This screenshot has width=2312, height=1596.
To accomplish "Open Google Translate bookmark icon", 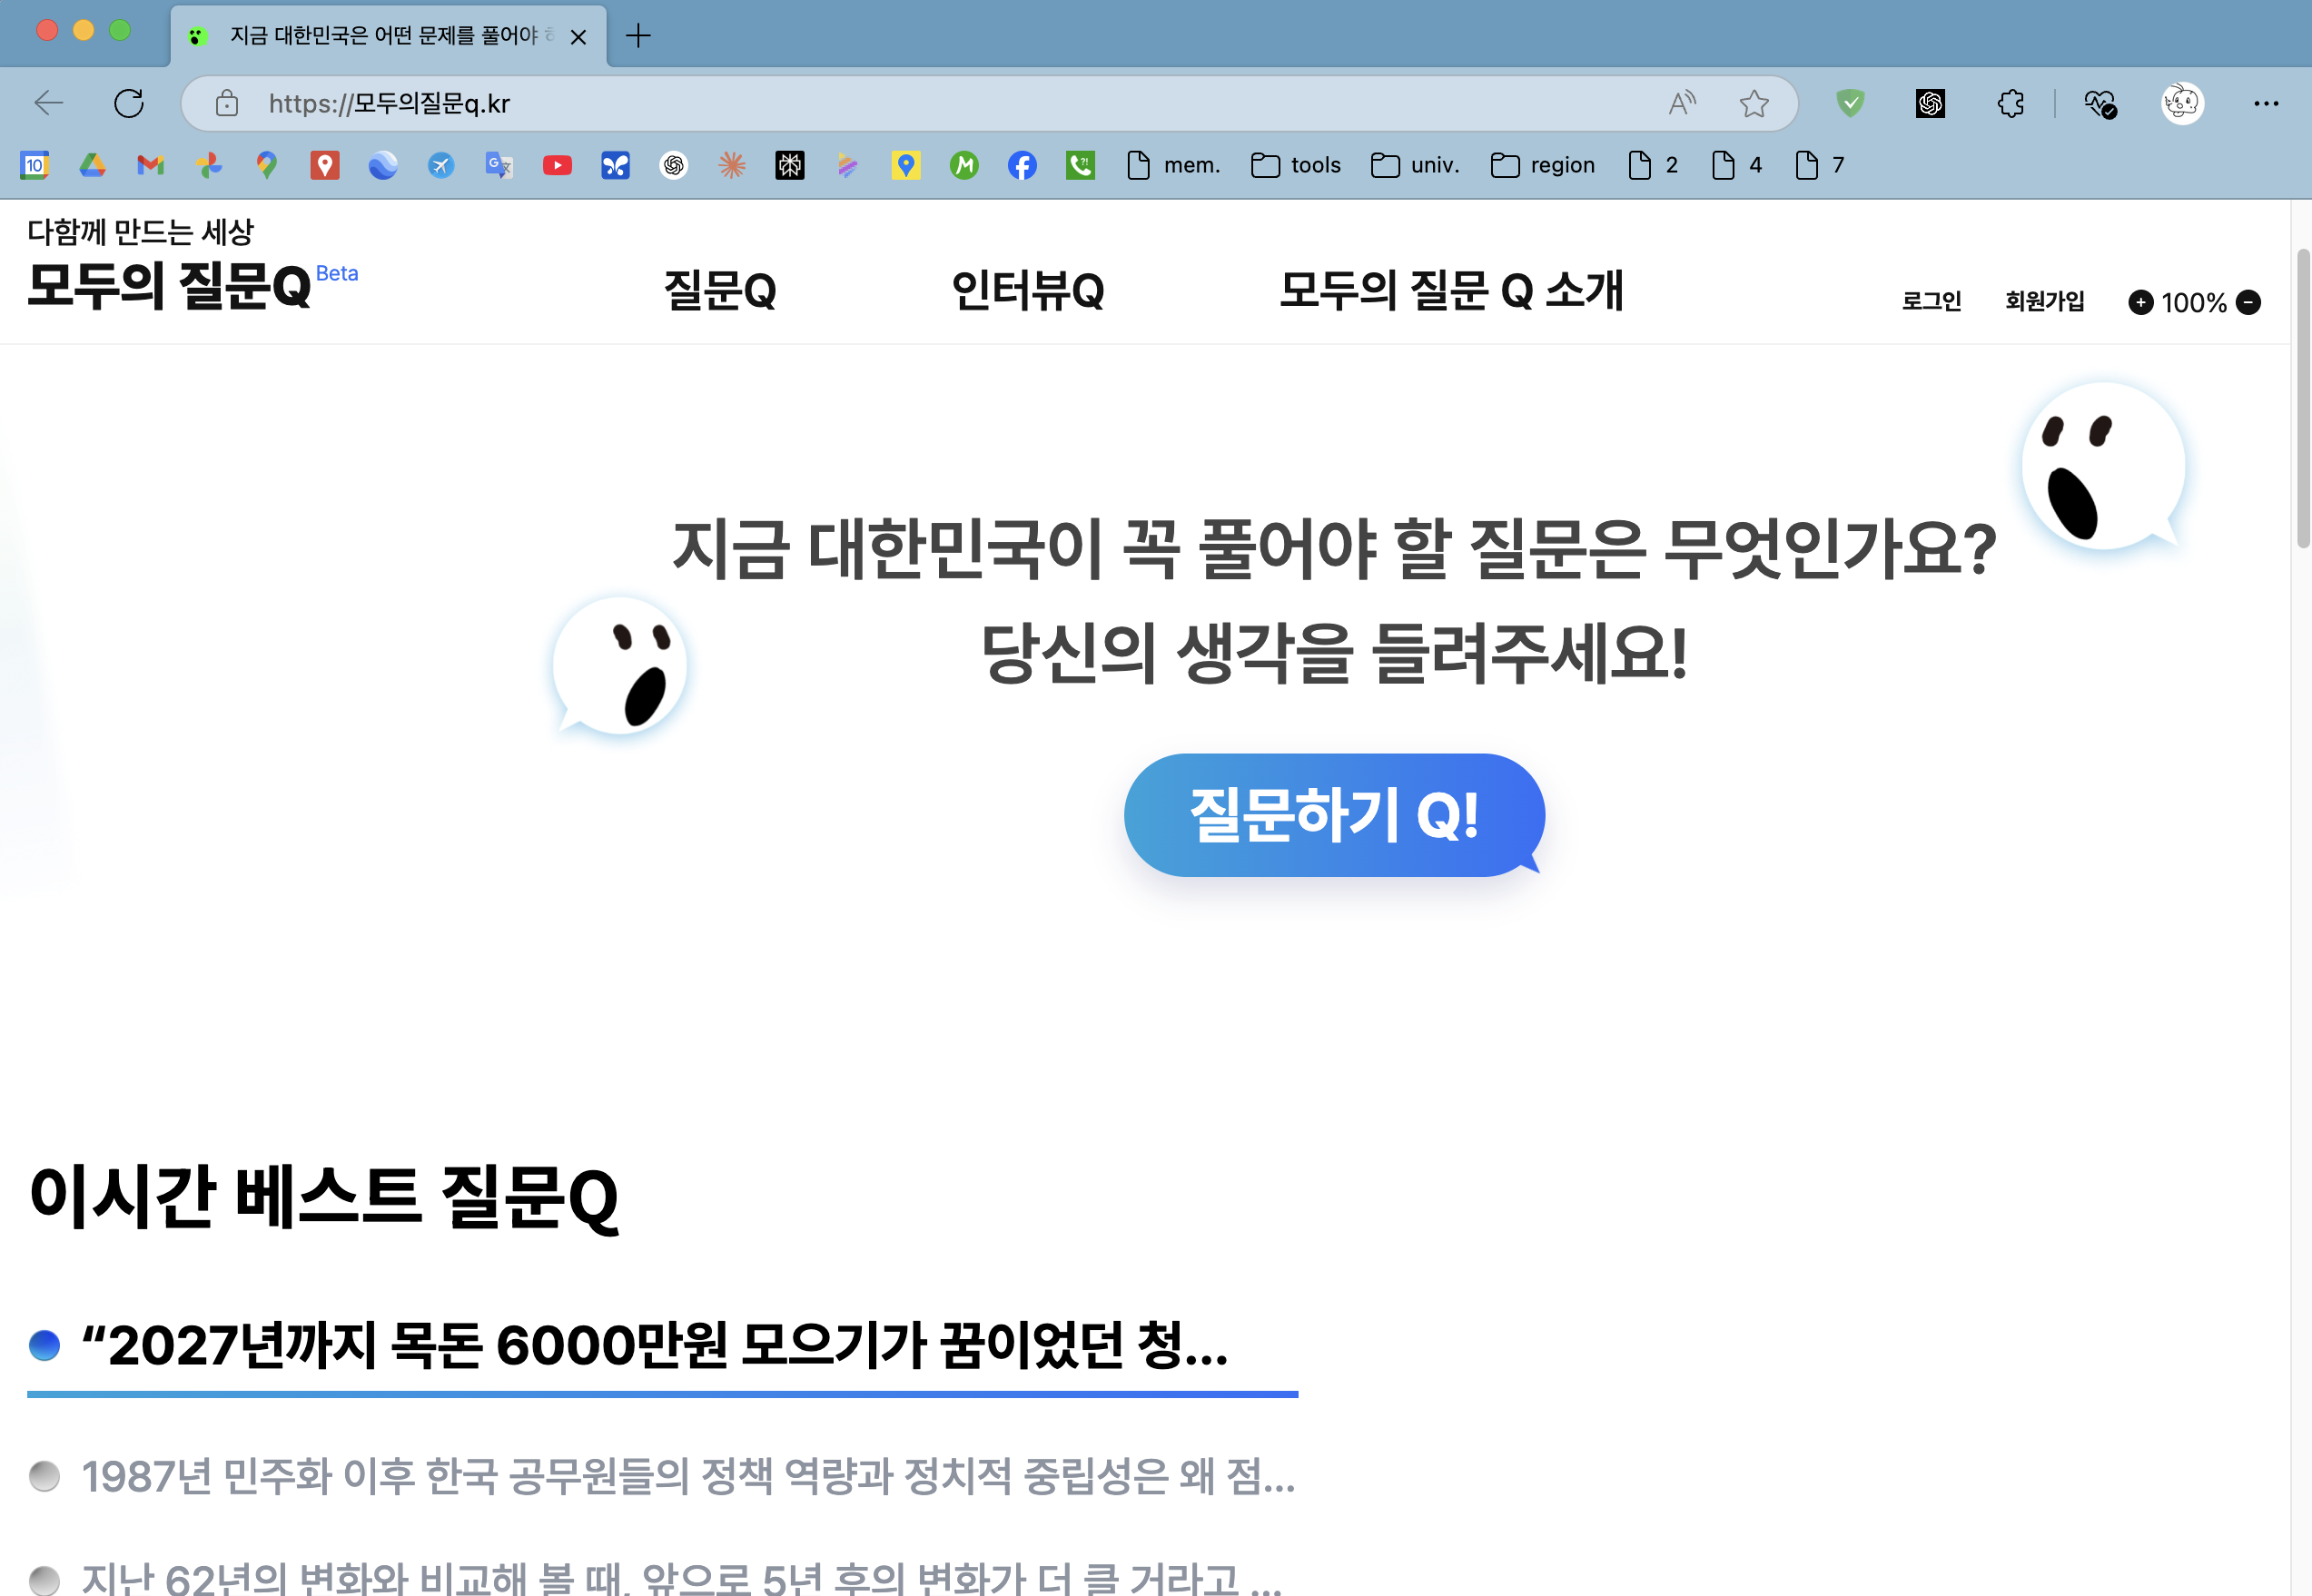I will coord(499,165).
